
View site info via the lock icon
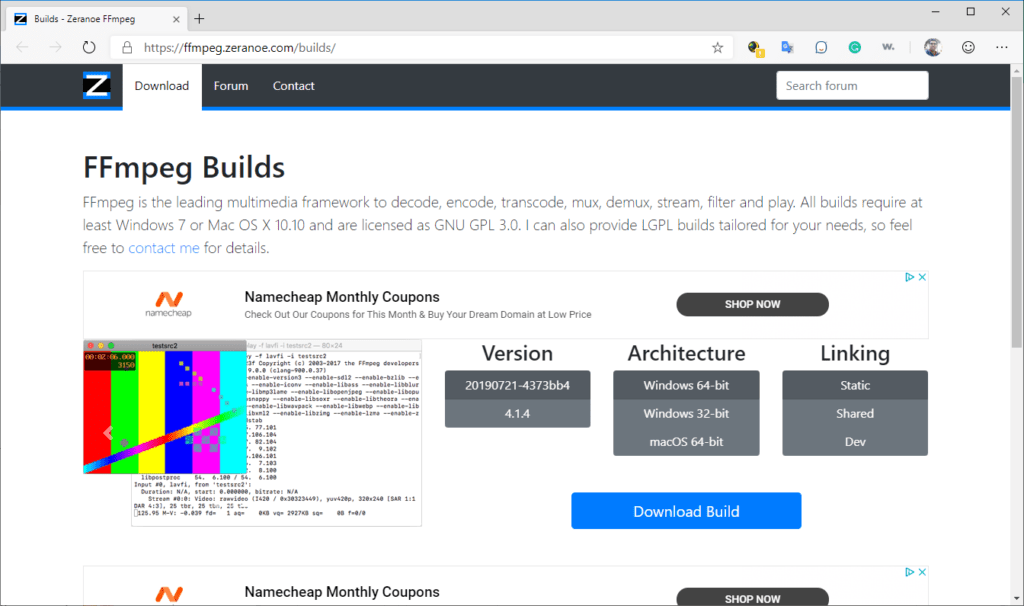[127, 47]
